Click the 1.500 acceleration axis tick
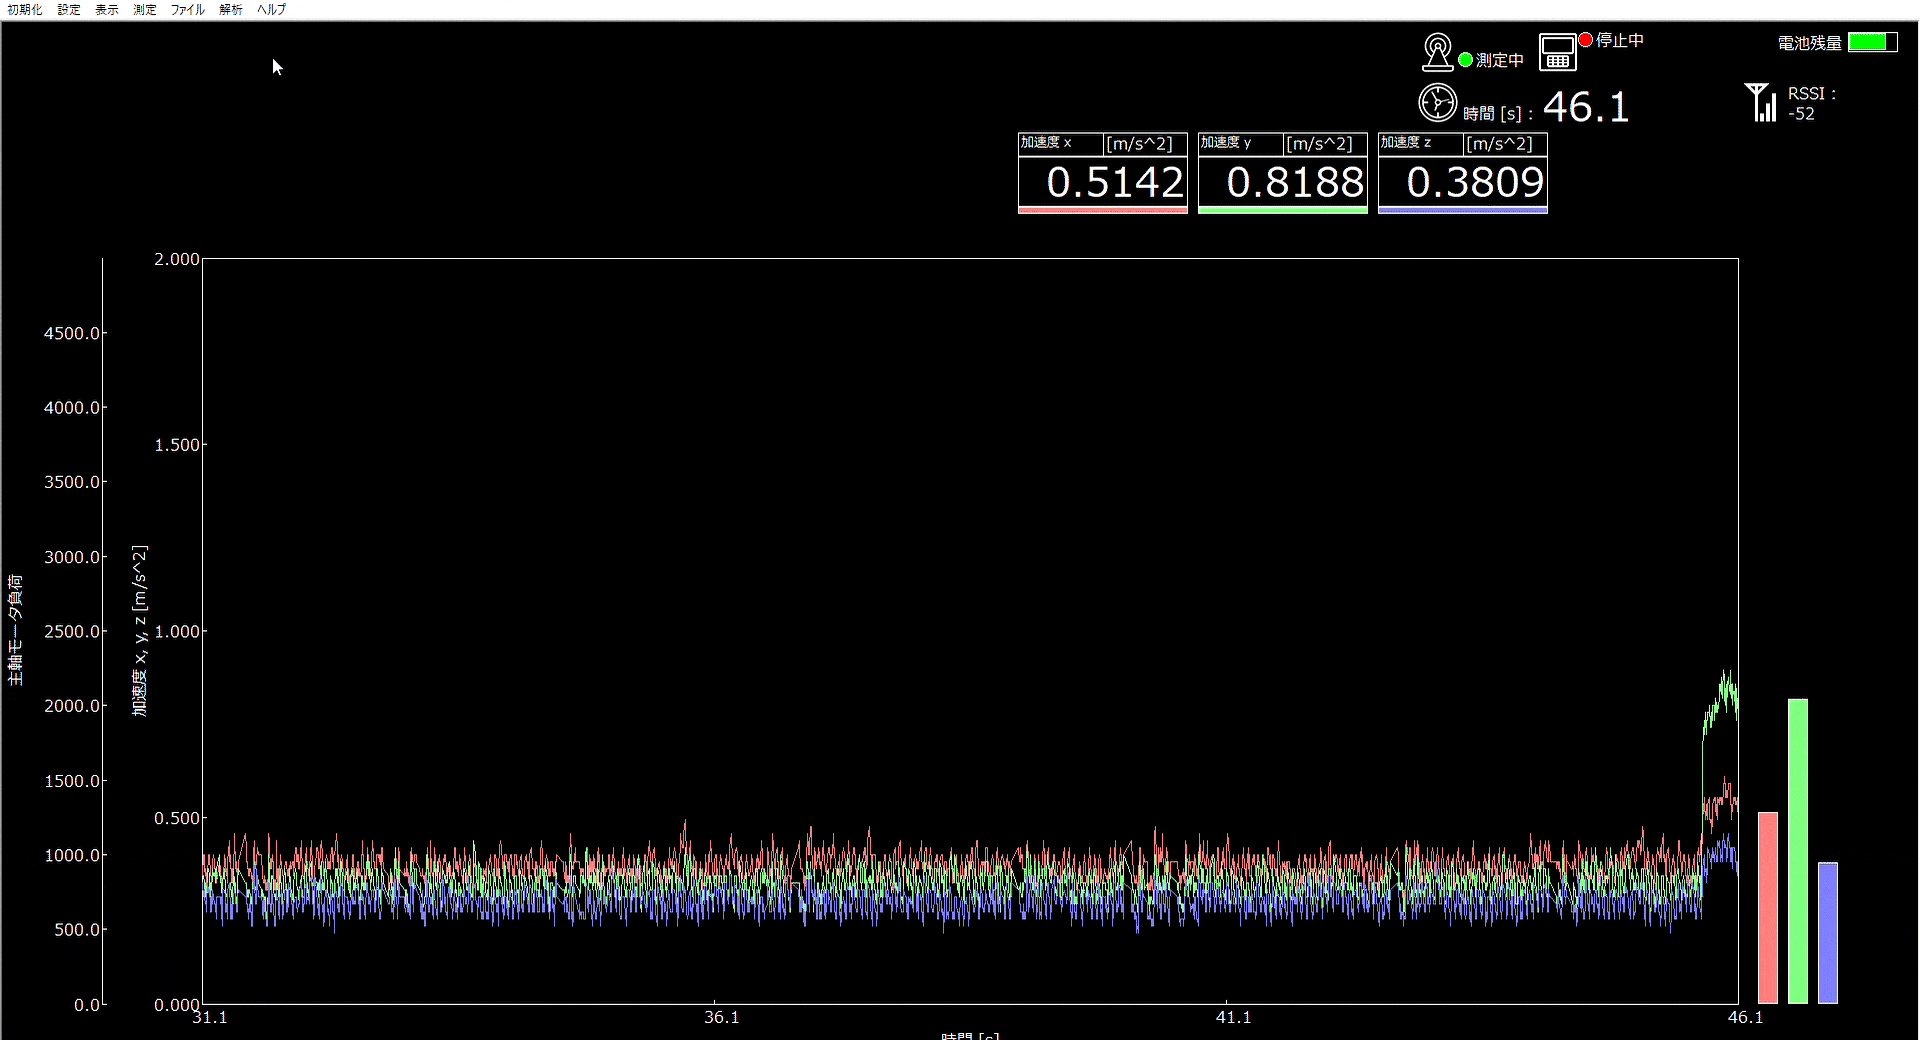This screenshot has height=1040, width=1920. coord(177,445)
